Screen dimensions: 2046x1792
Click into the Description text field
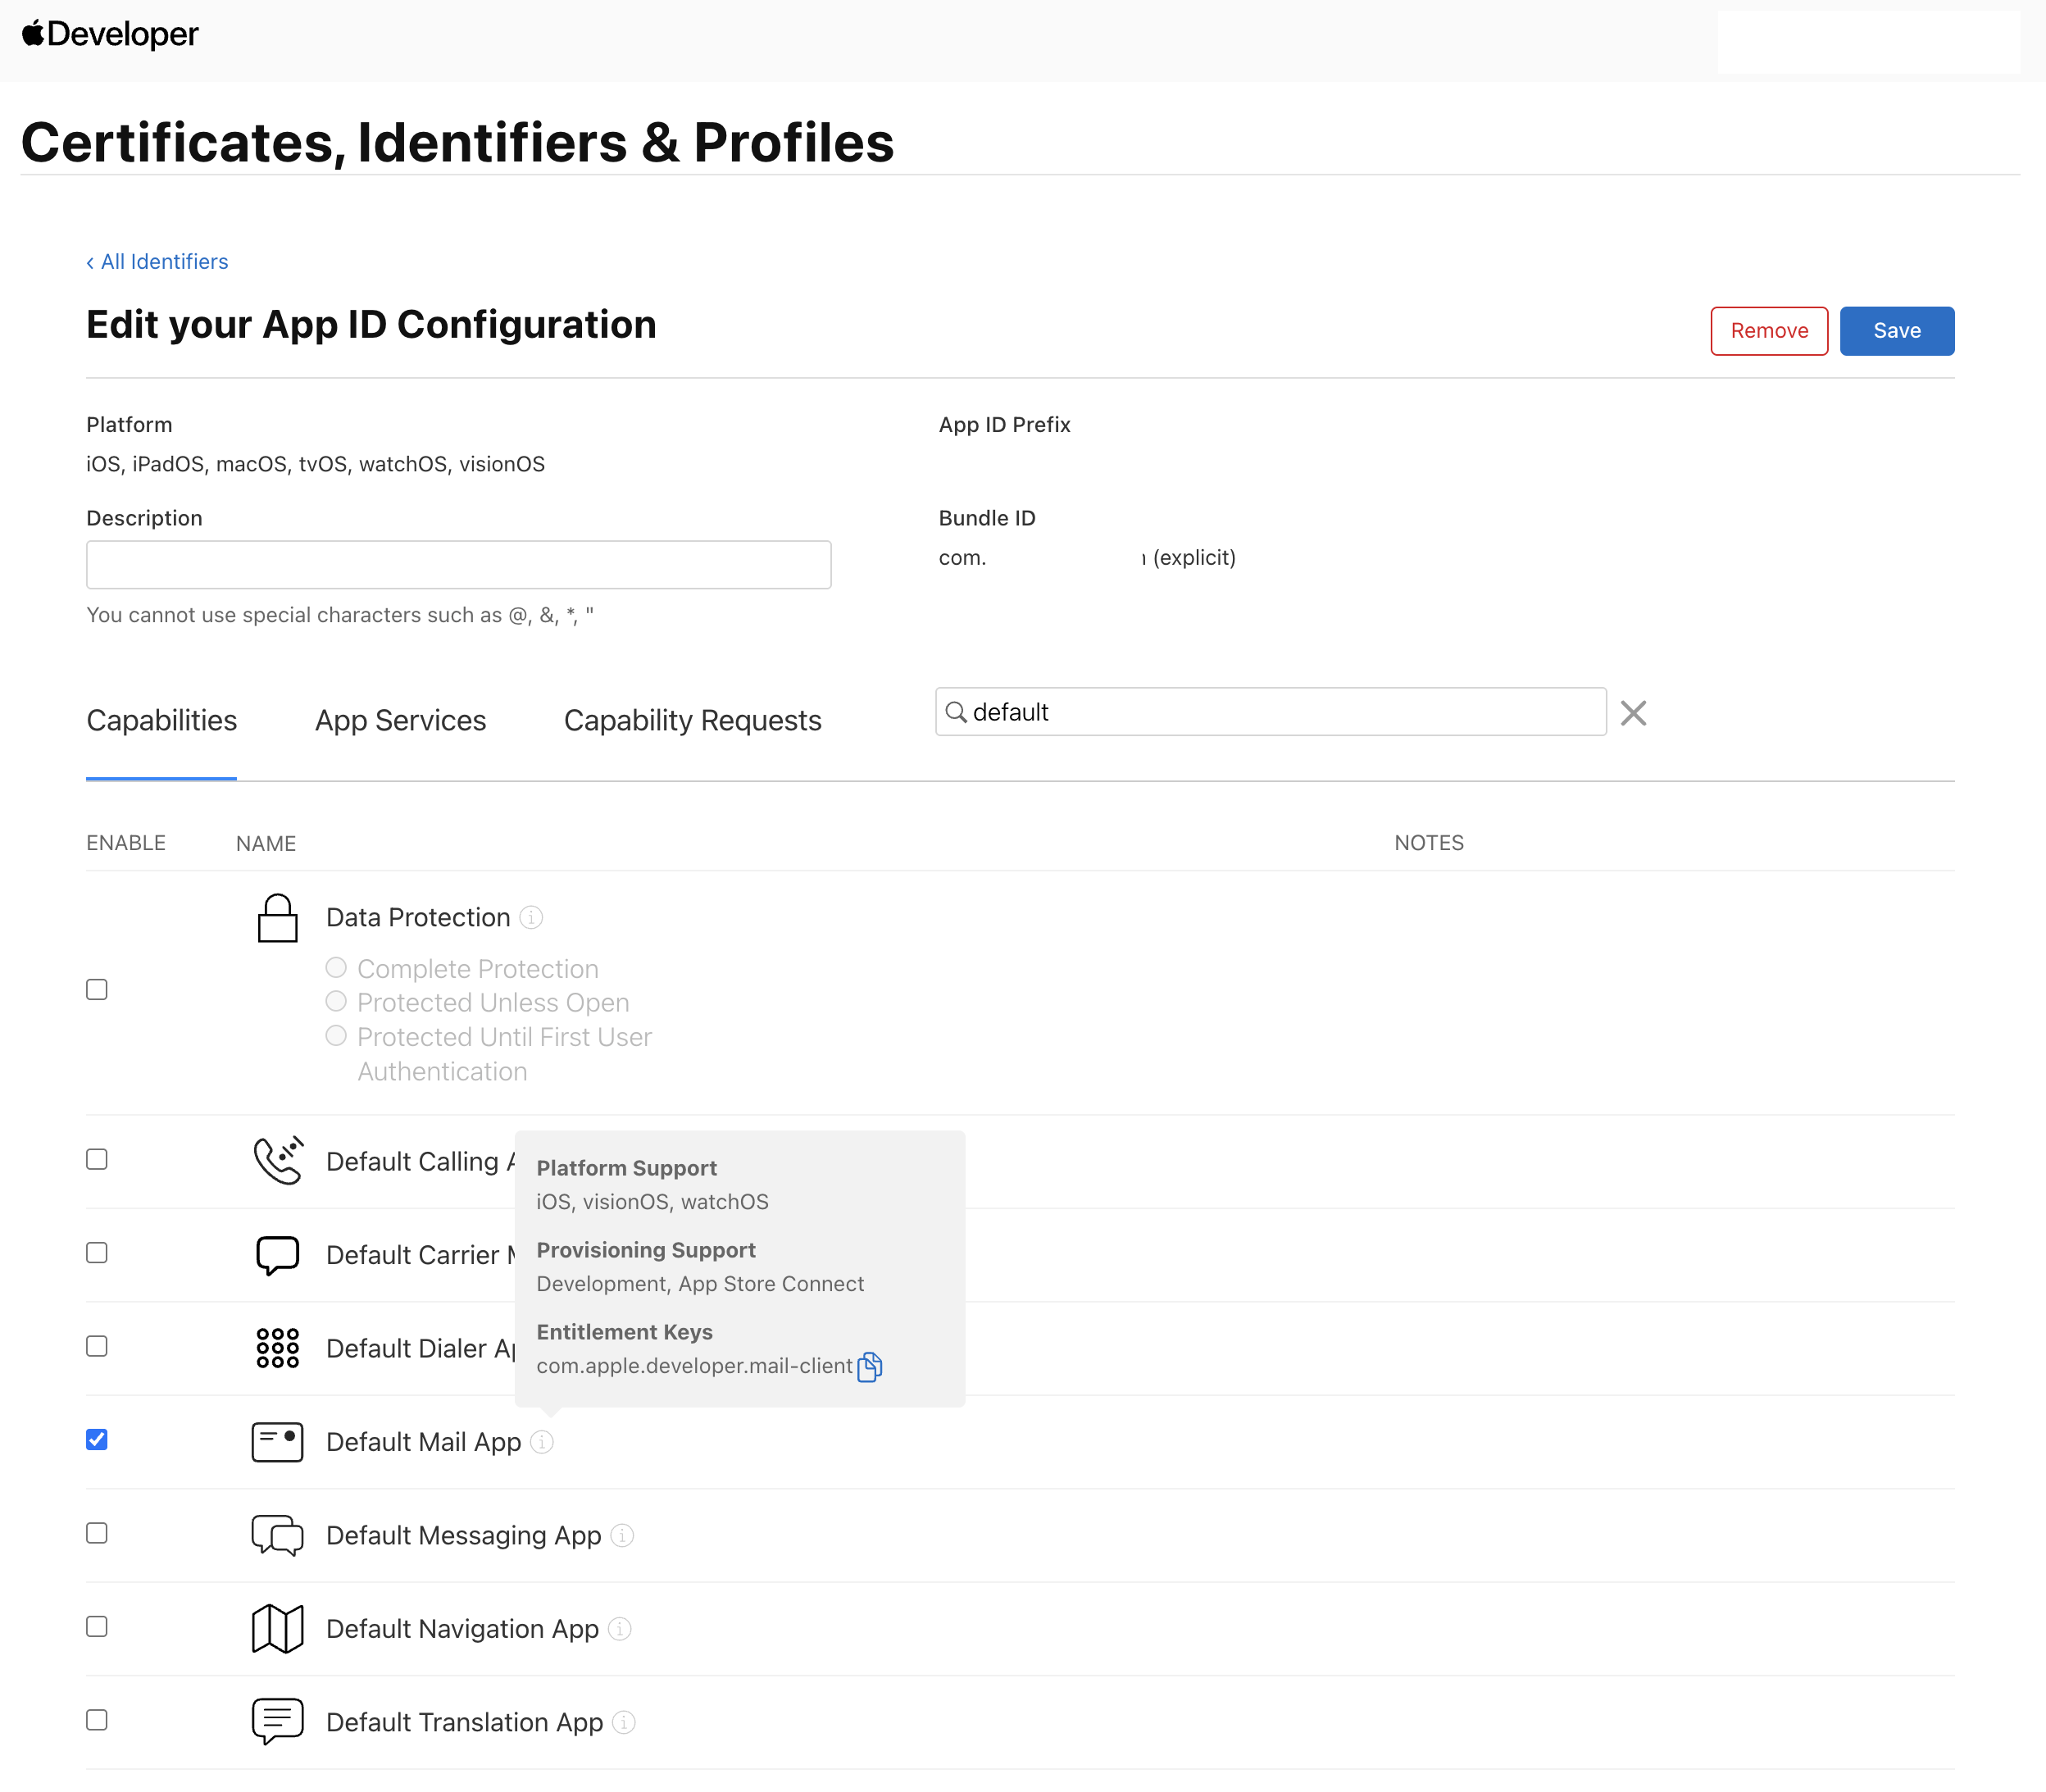point(458,565)
